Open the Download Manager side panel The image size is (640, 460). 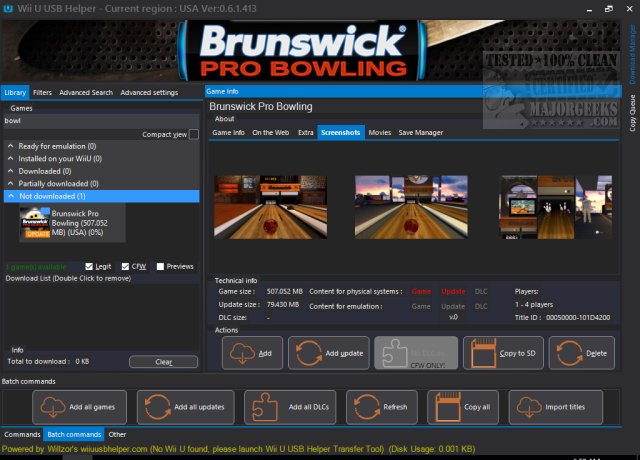632,55
